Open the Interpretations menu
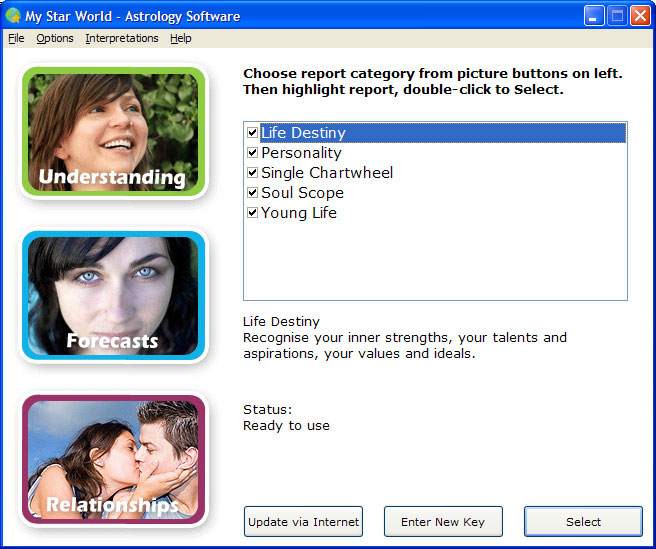The height and width of the screenshot is (549, 656). tap(122, 38)
